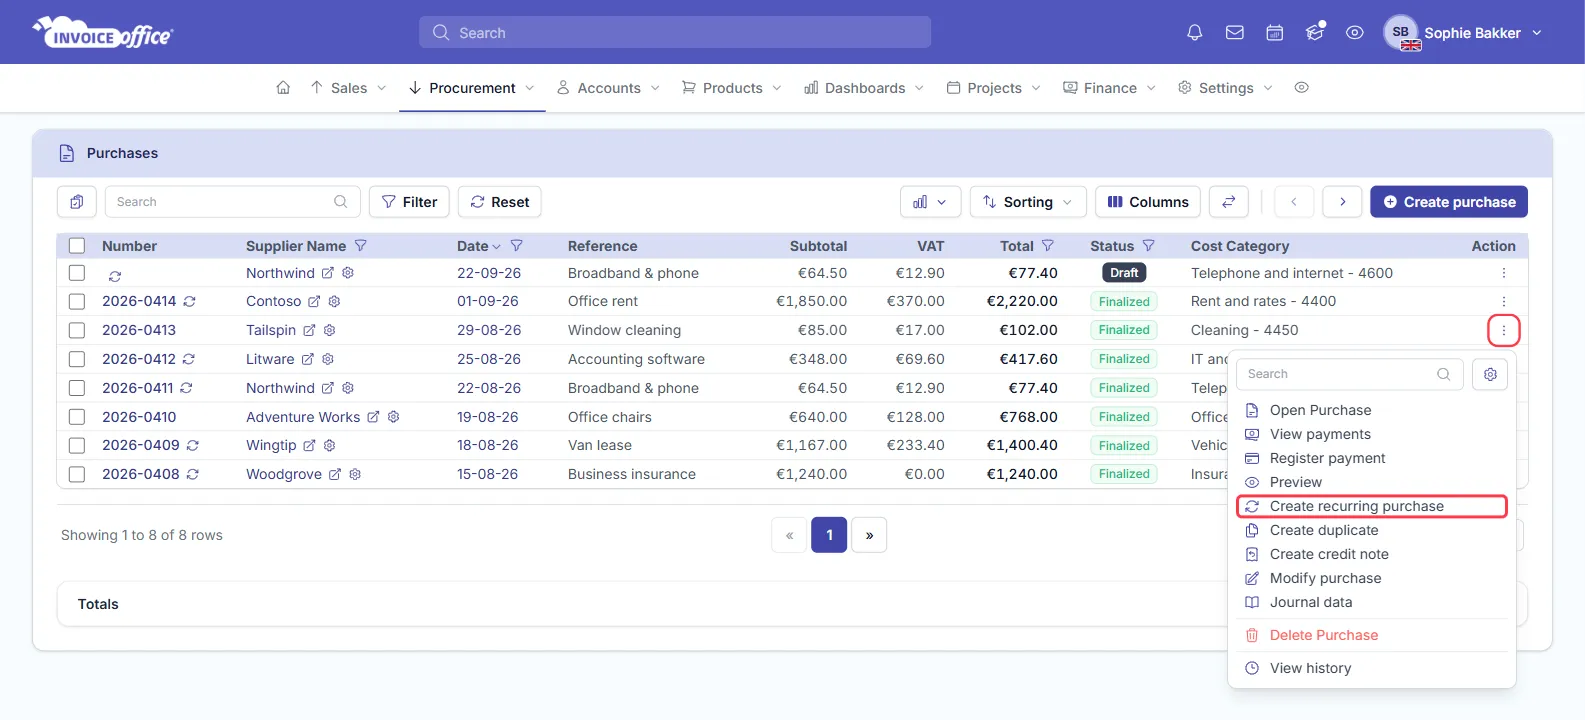The height and width of the screenshot is (720, 1585).
Task: Open the notifications bell
Action: (1194, 33)
